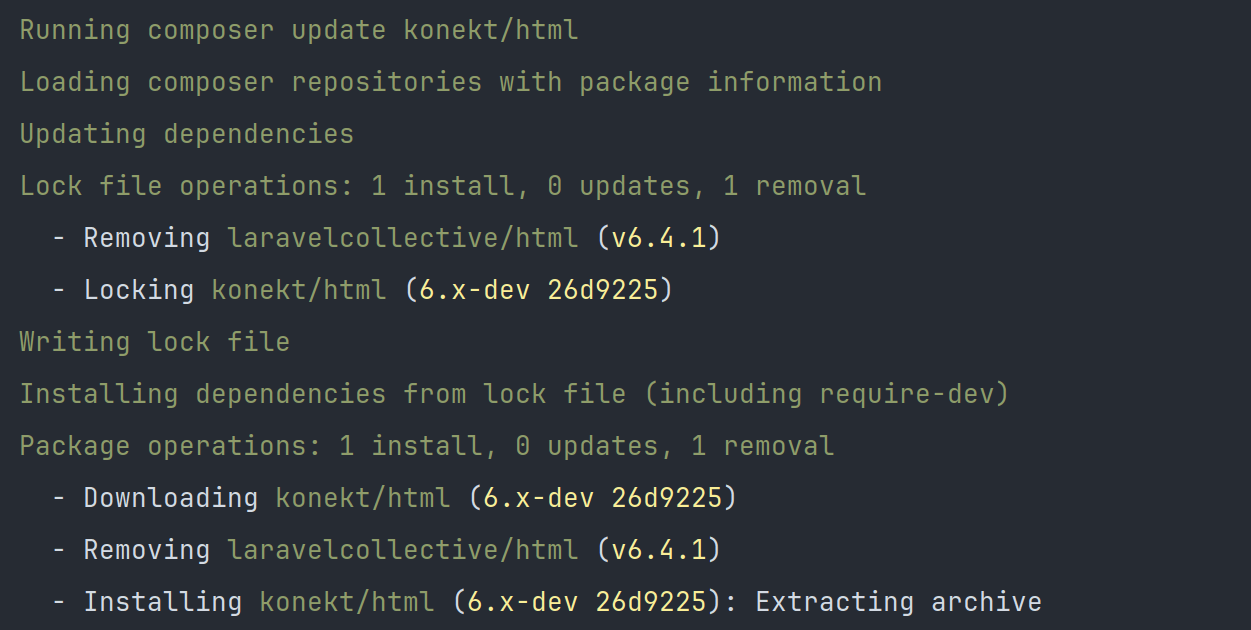Click the 'Updating dependencies' output line

[187, 134]
